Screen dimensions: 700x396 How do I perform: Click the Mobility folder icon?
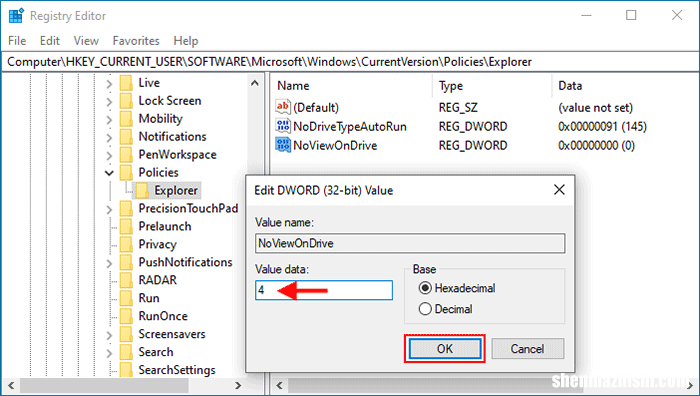click(x=126, y=119)
